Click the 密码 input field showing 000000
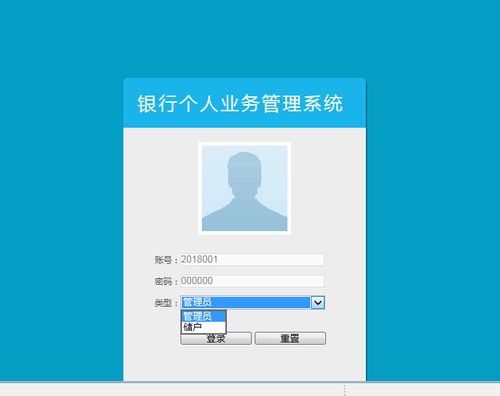Screen dimensions: 500x396 [x=252, y=281]
